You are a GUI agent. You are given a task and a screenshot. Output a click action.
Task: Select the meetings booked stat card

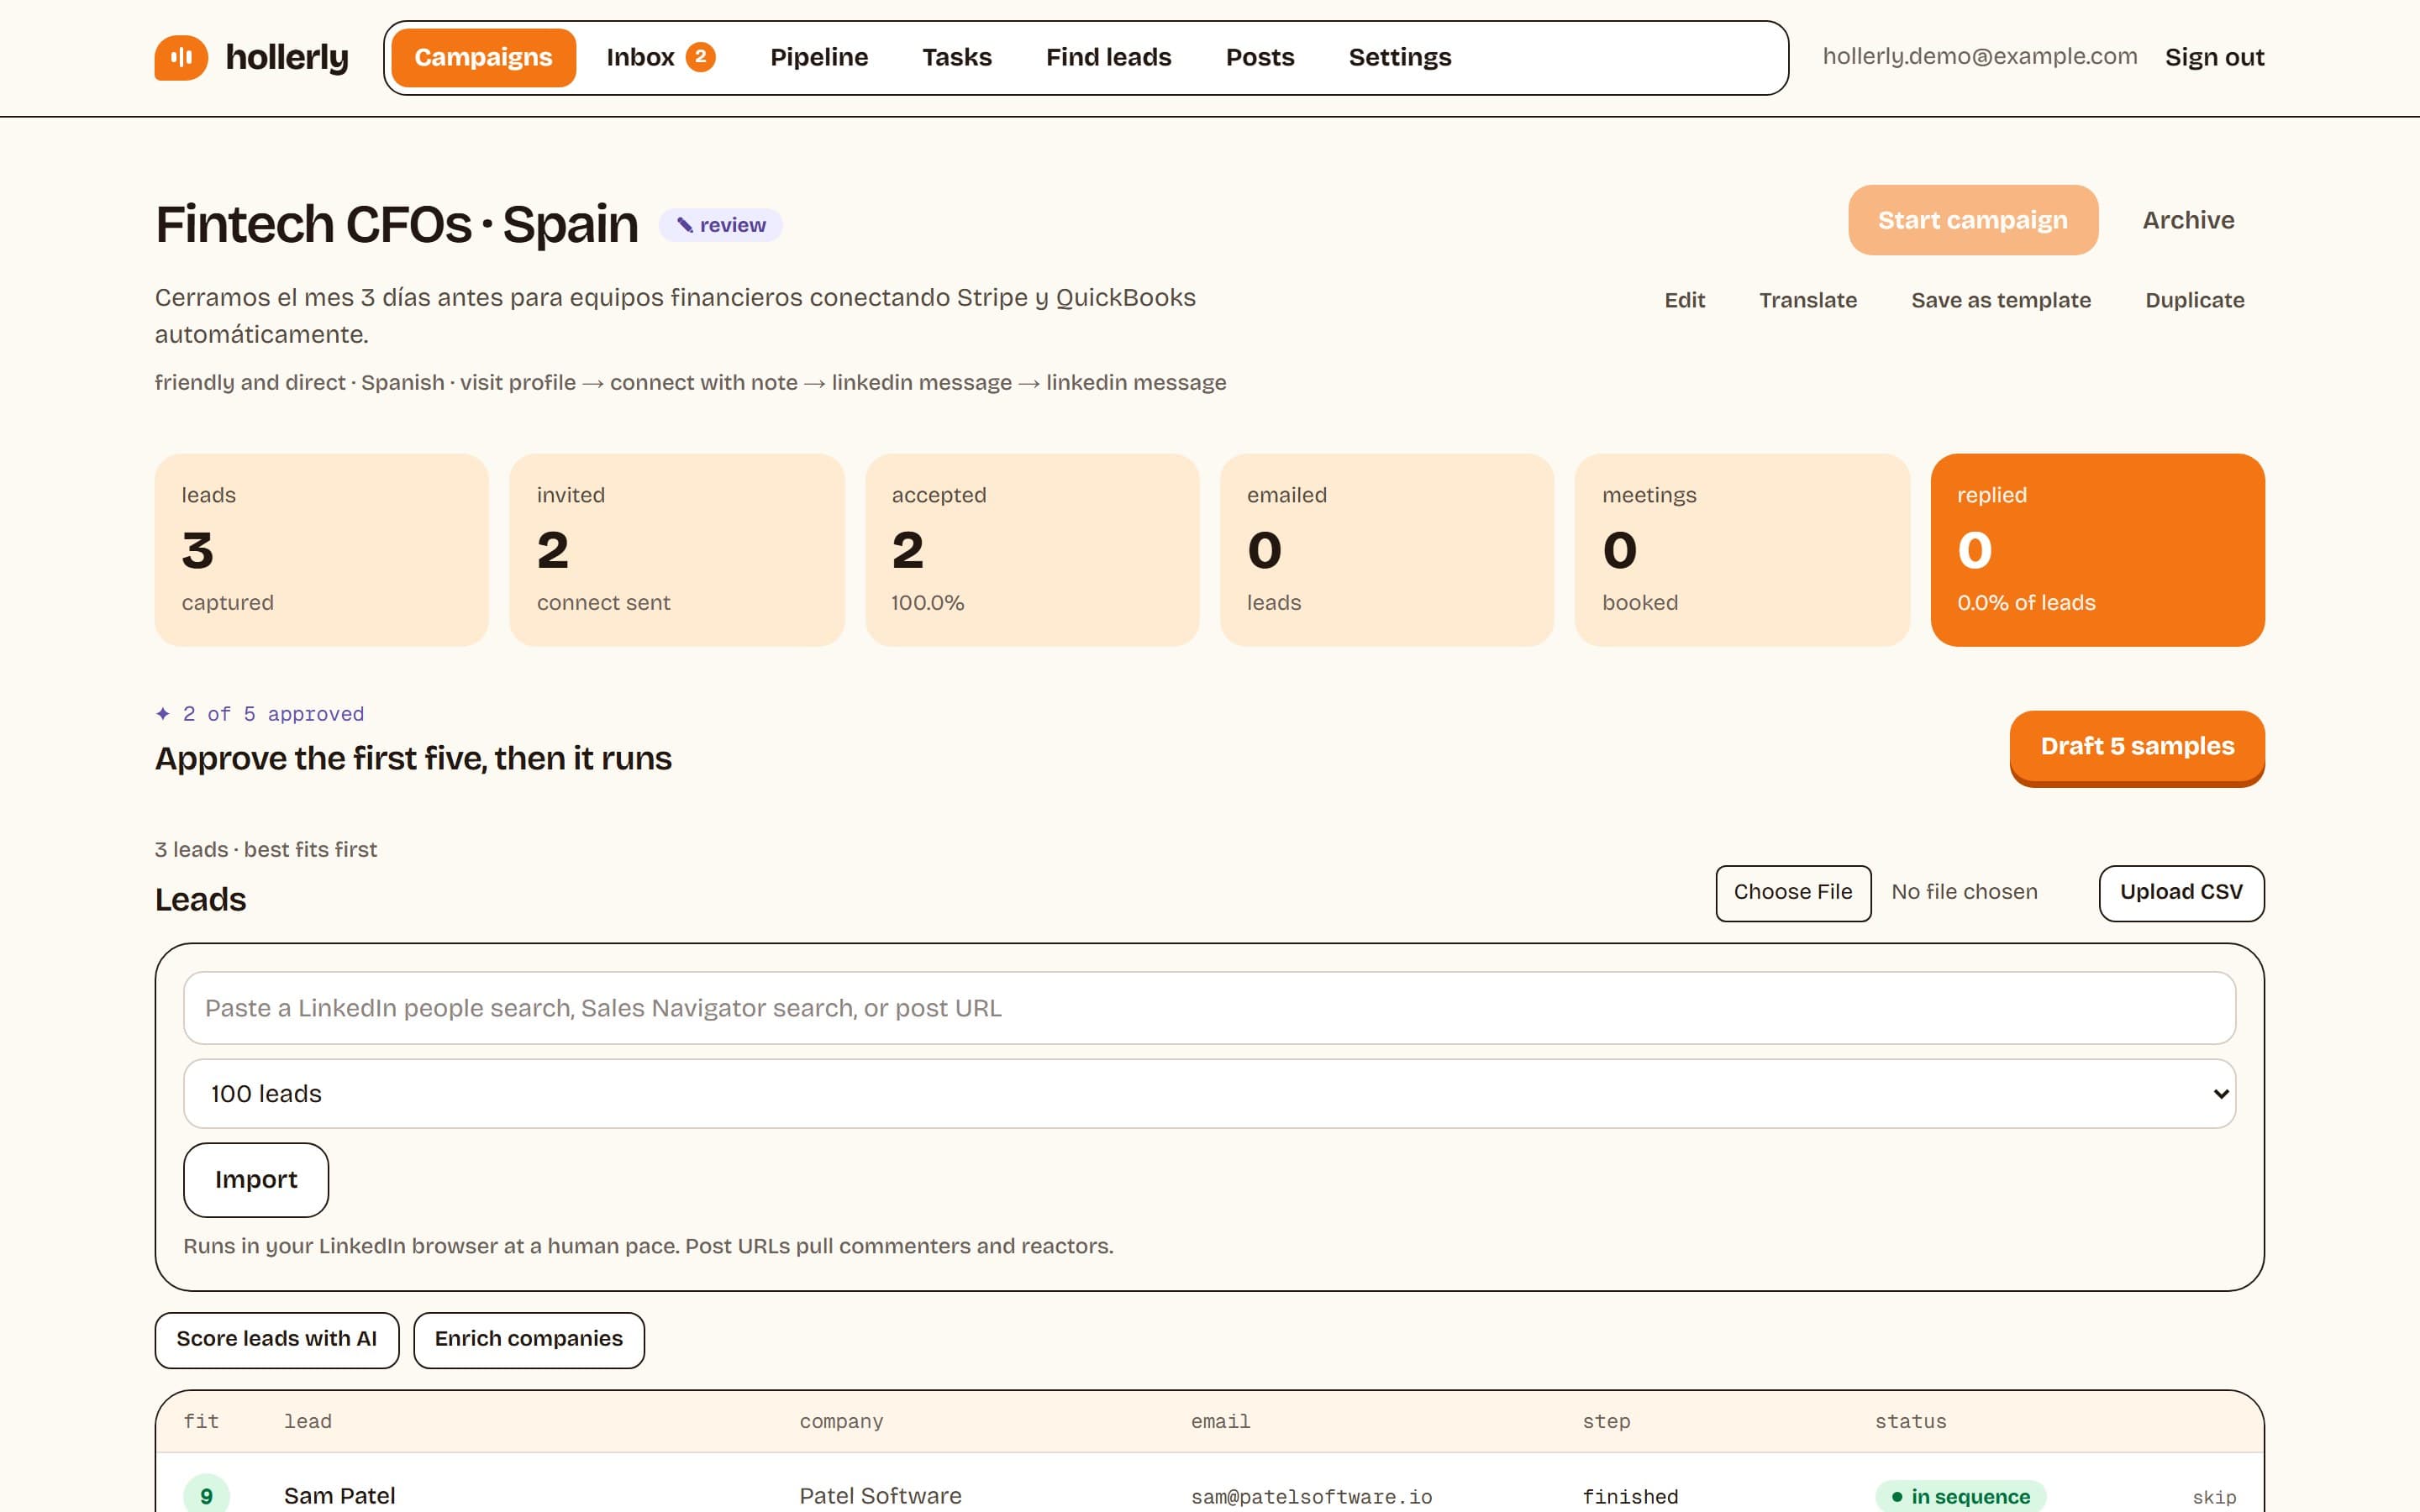pyautogui.click(x=1742, y=550)
